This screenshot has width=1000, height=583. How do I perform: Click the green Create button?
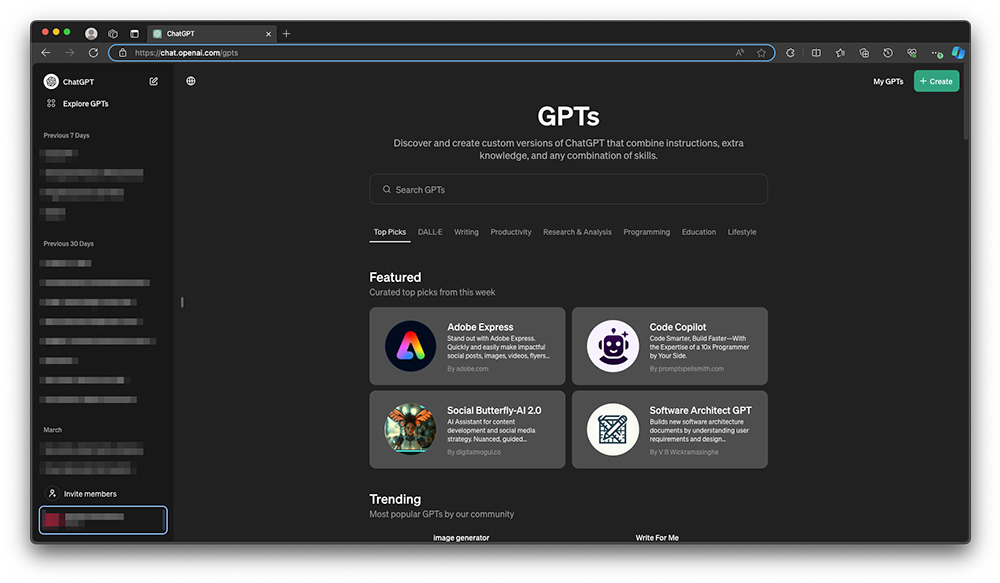[936, 81]
